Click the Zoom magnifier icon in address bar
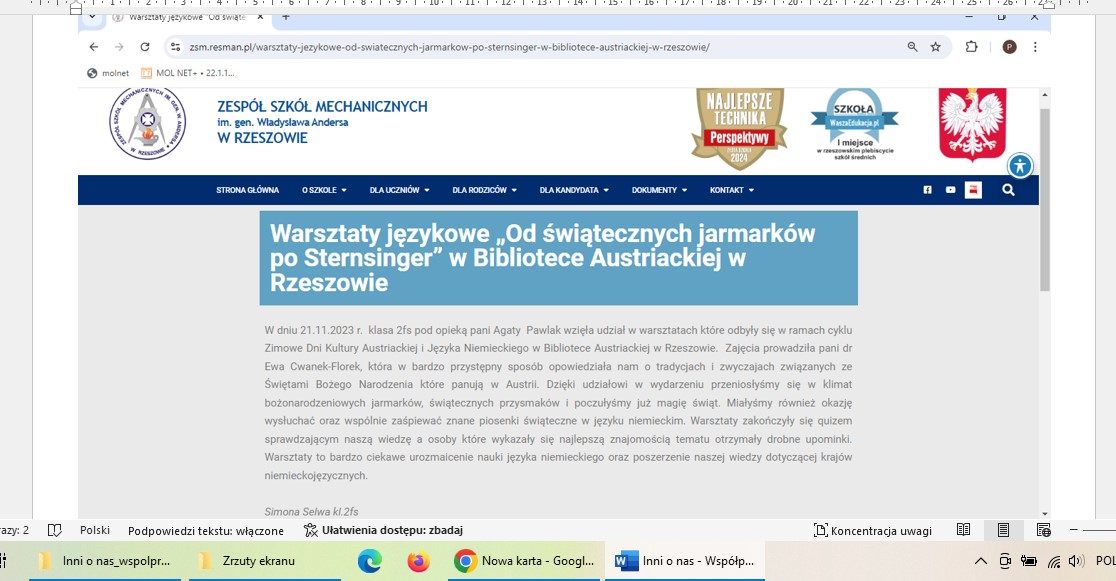Viewport: 1116px width, 581px height. point(912,47)
